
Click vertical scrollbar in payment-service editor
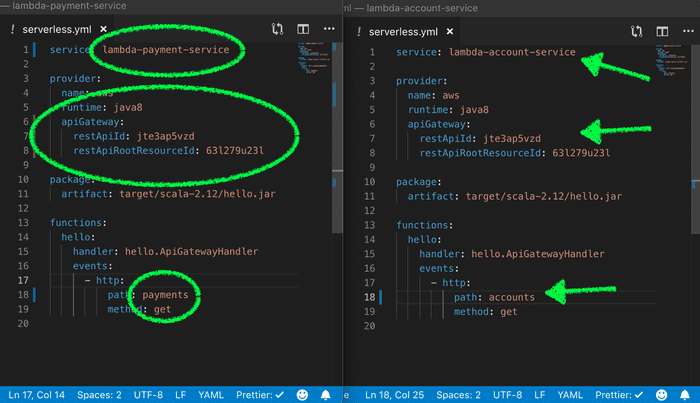point(338,138)
